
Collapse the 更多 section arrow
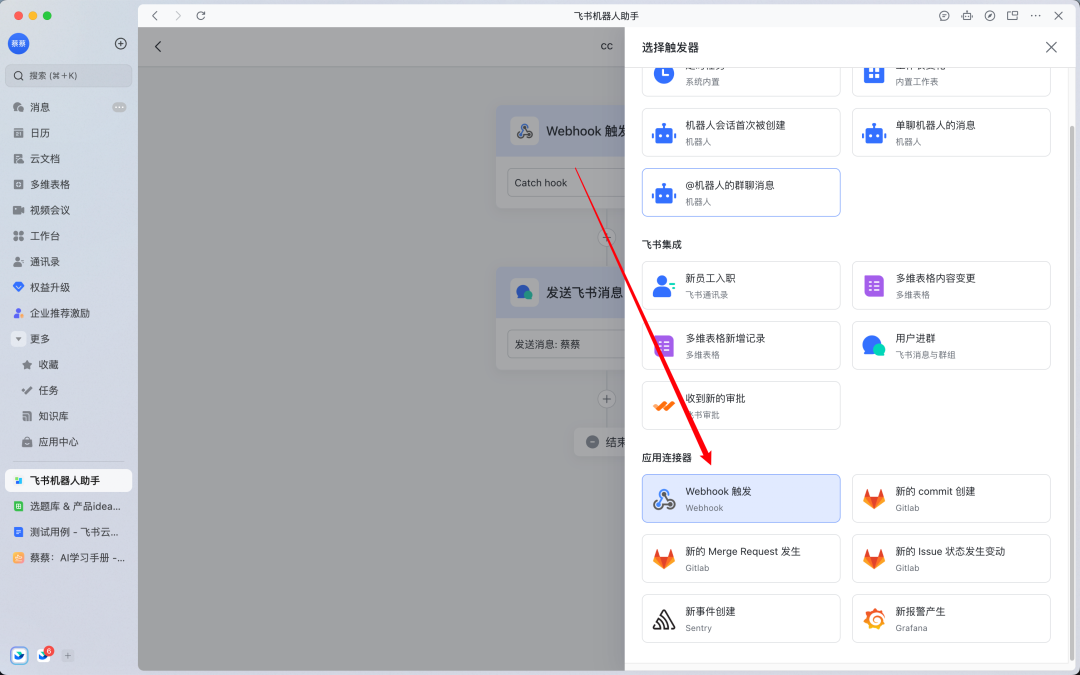click(19, 339)
